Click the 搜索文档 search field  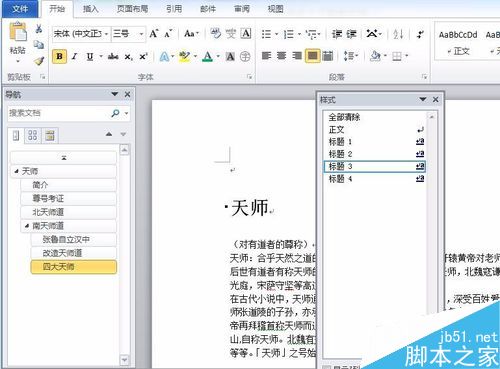point(58,113)
